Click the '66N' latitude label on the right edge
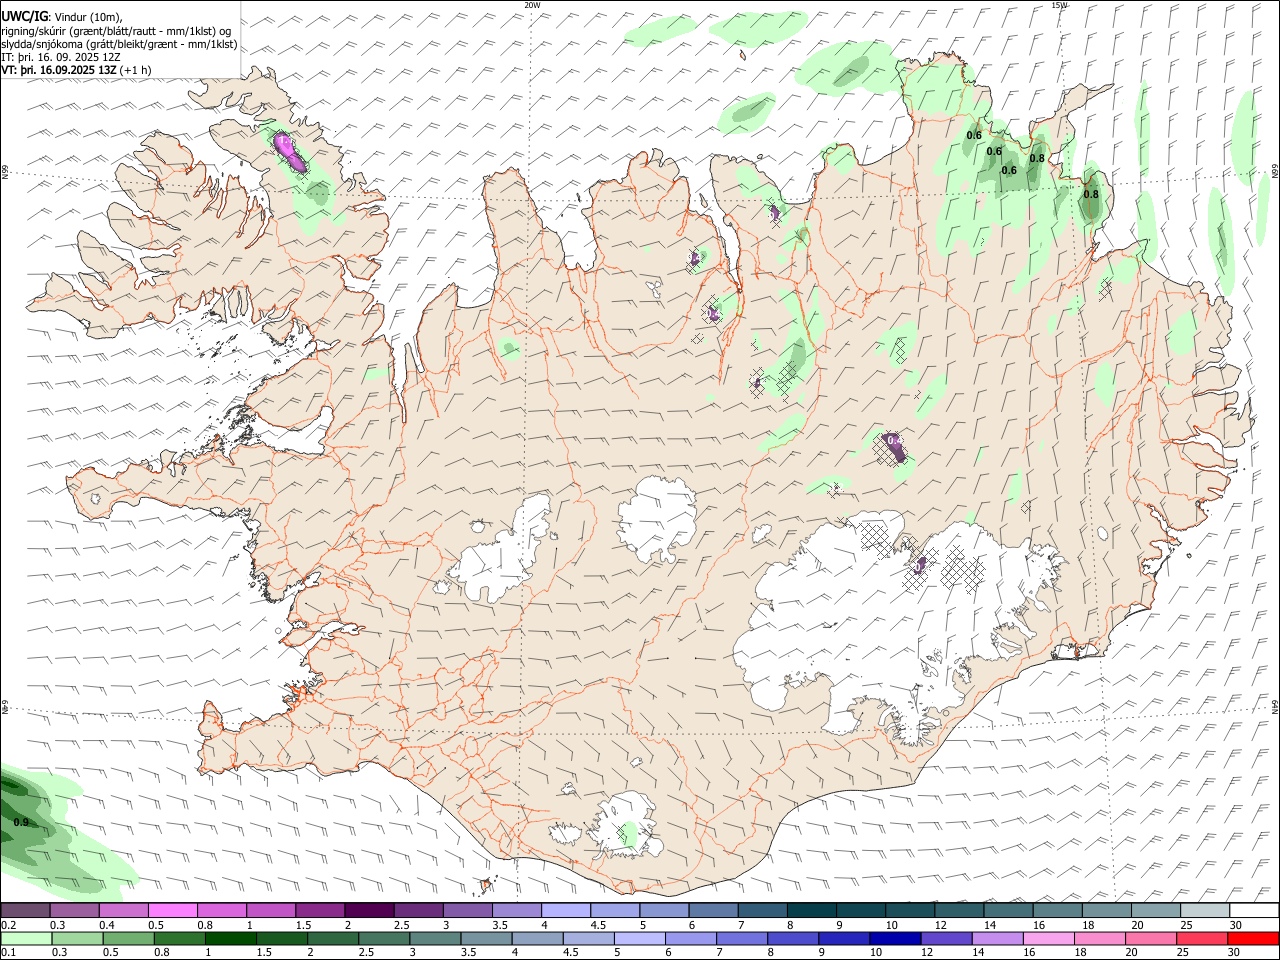The width and height of the screenshot is (1280, 960). [1275, 172]
